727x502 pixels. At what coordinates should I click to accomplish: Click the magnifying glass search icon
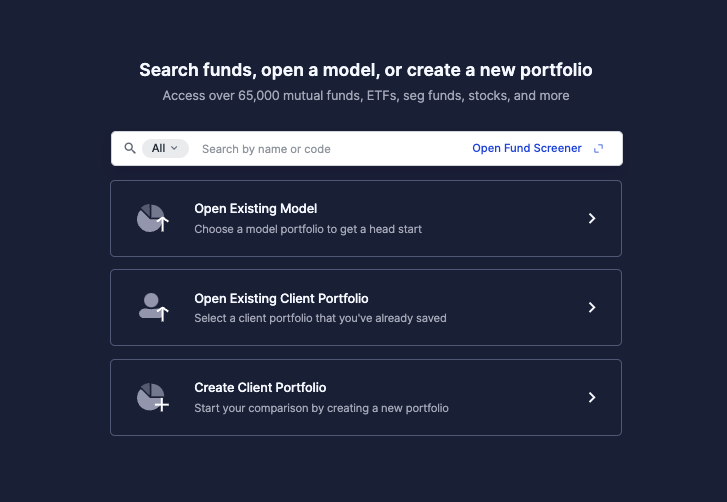[130, 148]
